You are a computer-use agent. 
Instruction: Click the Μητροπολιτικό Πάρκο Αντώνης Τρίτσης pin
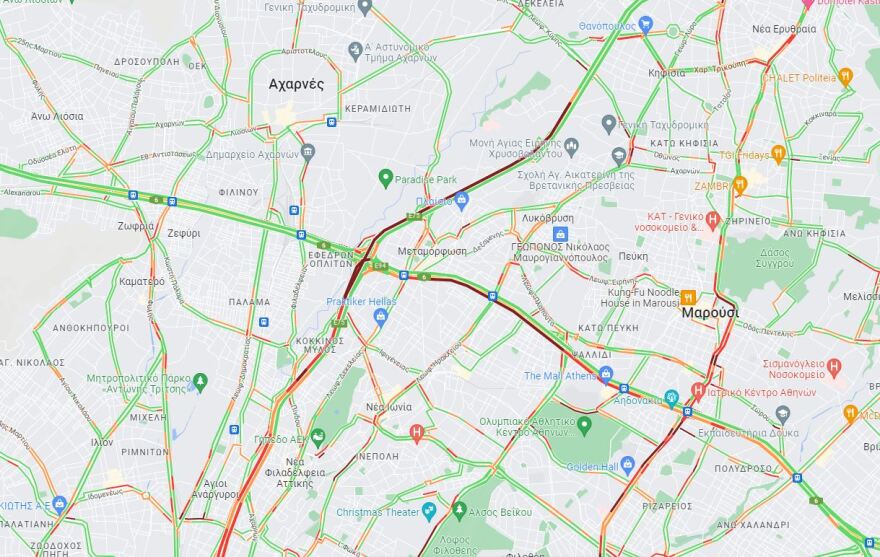[x=200, y=382]
